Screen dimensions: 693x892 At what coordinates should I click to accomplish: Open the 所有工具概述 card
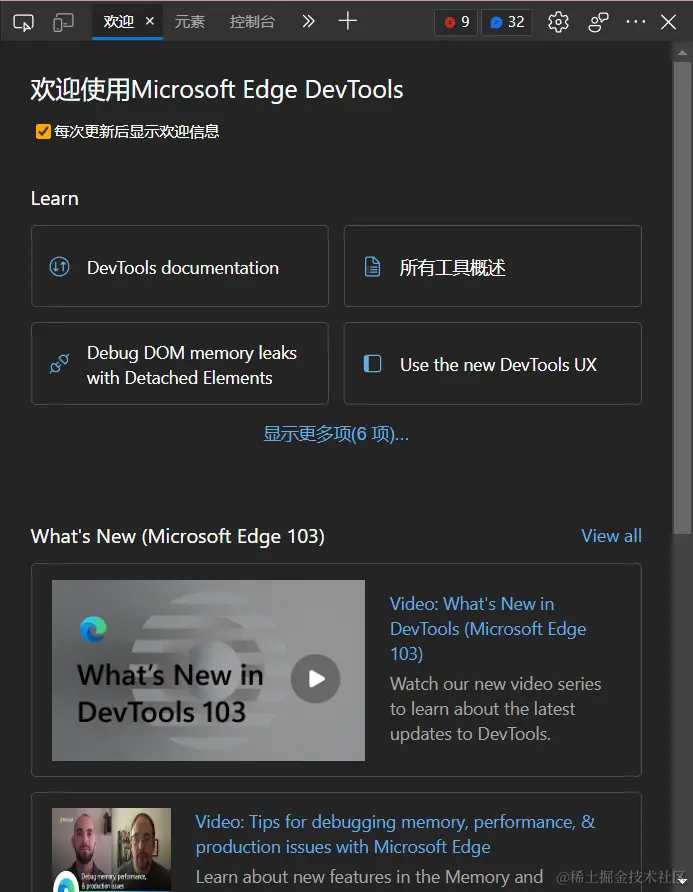pyautogui.click(x=492, y=266)
